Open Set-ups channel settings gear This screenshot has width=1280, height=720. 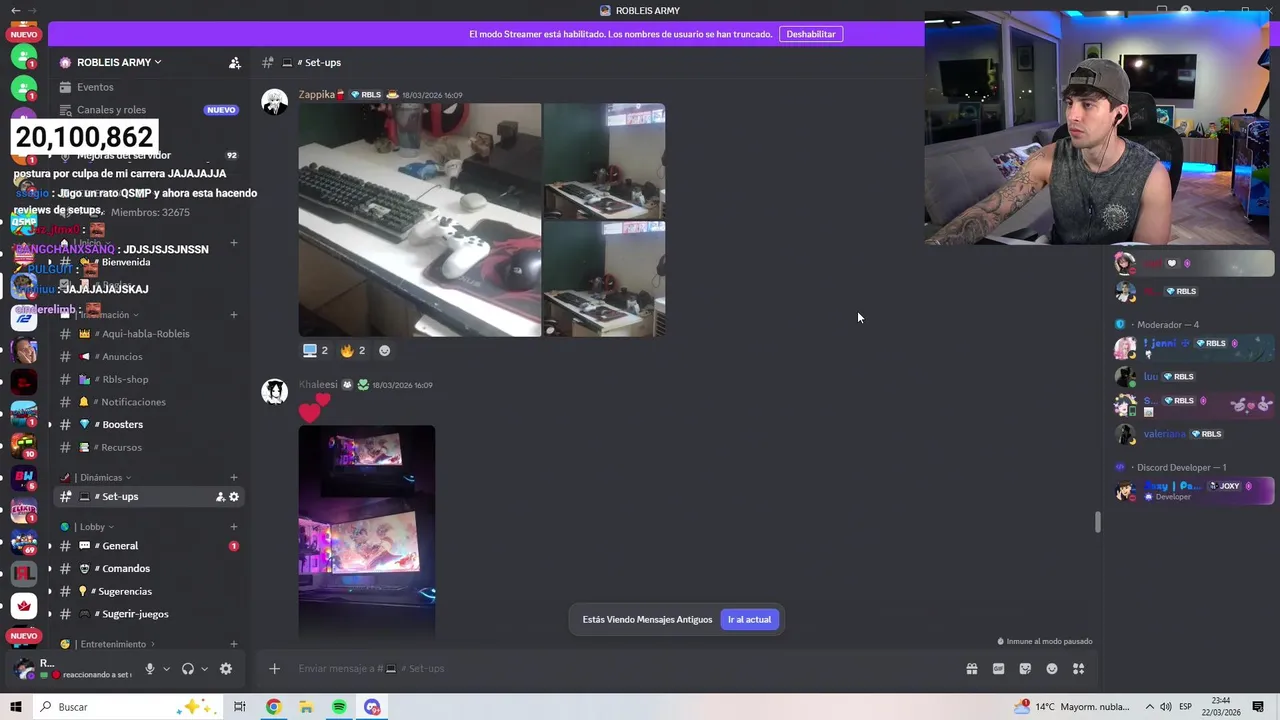click(x=234, y=497)
